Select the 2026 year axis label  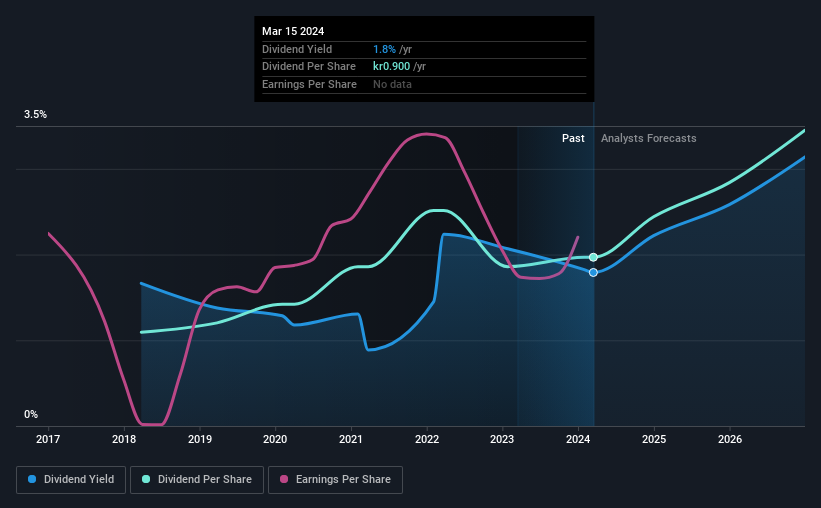pyautogui.click(x=730, y=439)
